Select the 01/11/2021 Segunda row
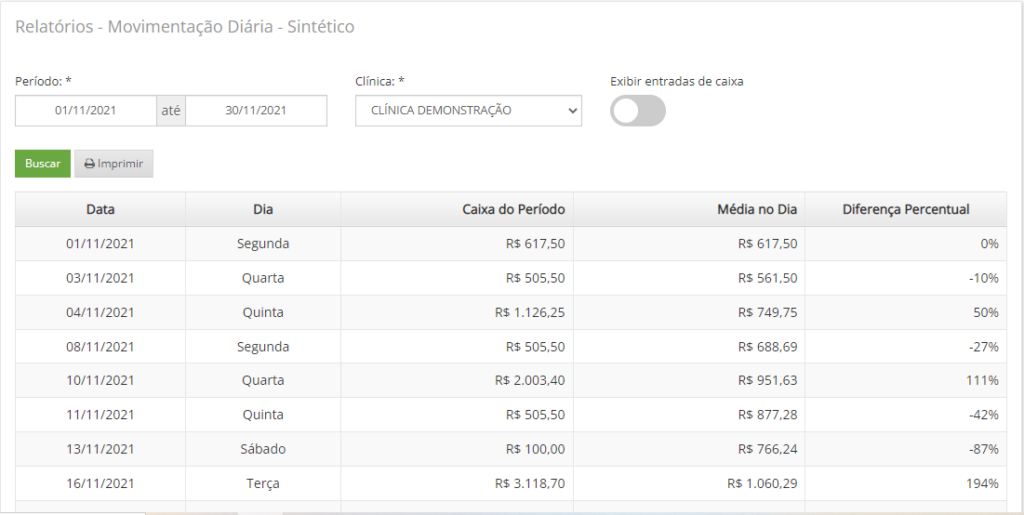The image size is (1024, 515). pos(511,243)
